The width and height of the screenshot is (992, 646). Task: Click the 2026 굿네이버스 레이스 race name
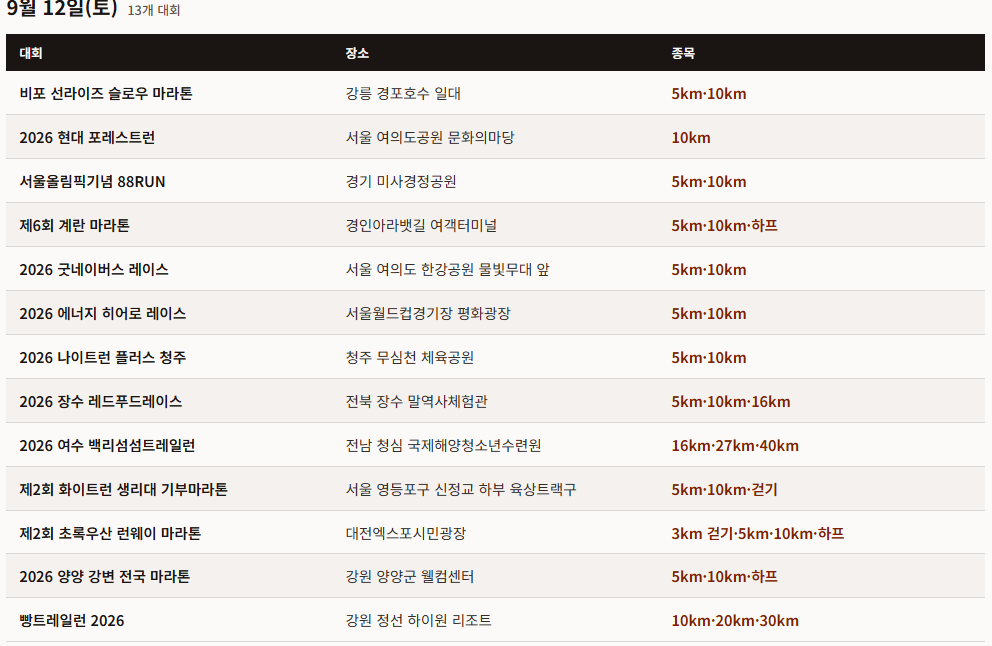click(x=94, y=270)
